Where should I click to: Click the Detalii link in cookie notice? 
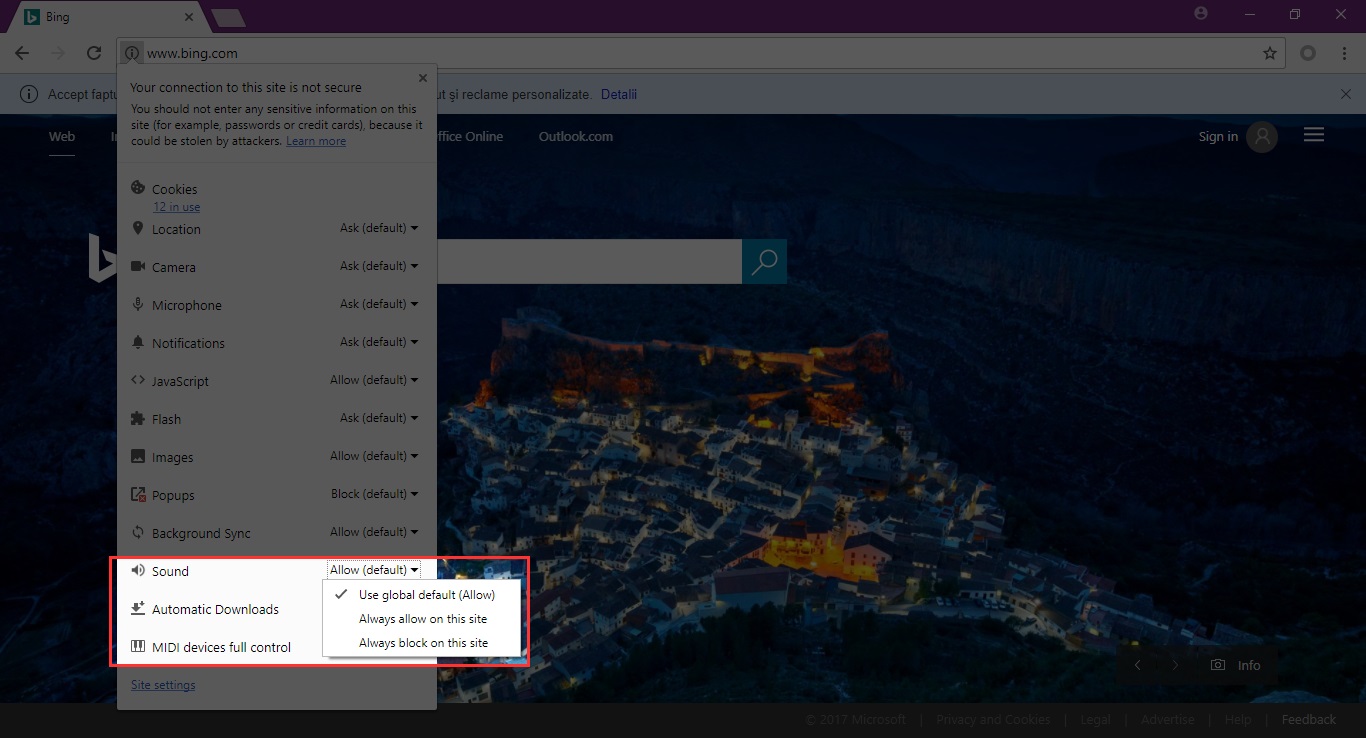click(x=619, y=94)
